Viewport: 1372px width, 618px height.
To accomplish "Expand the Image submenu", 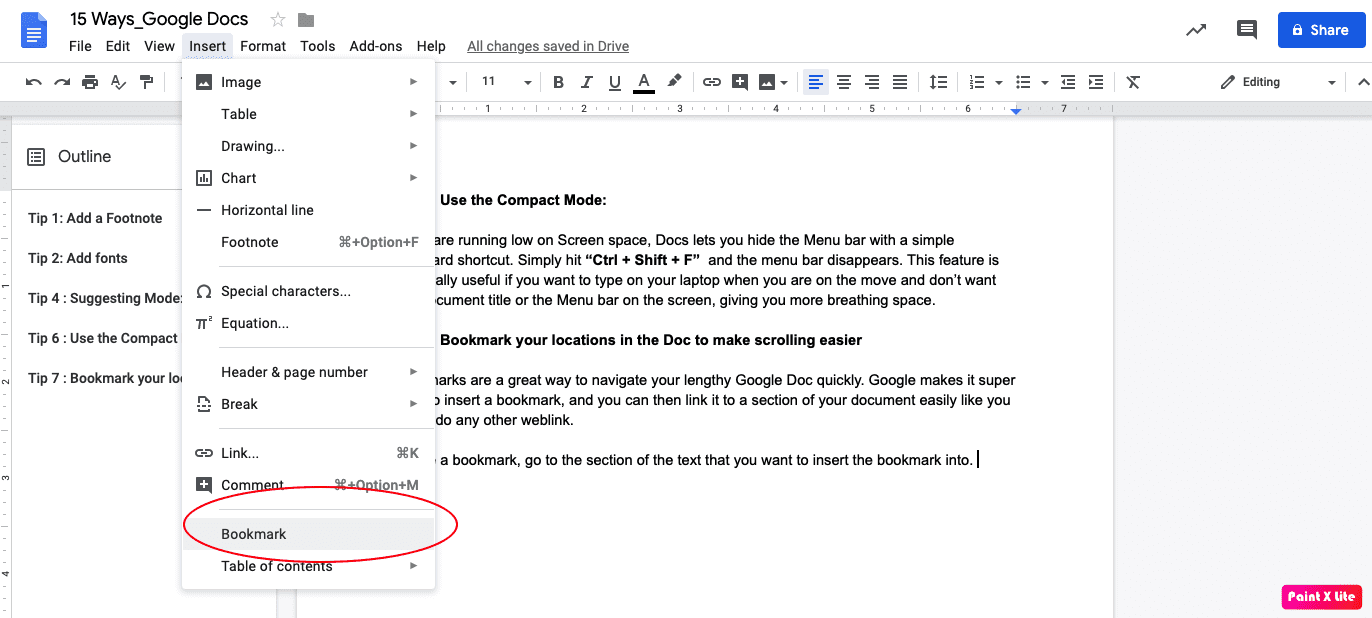I will point(308,82).
